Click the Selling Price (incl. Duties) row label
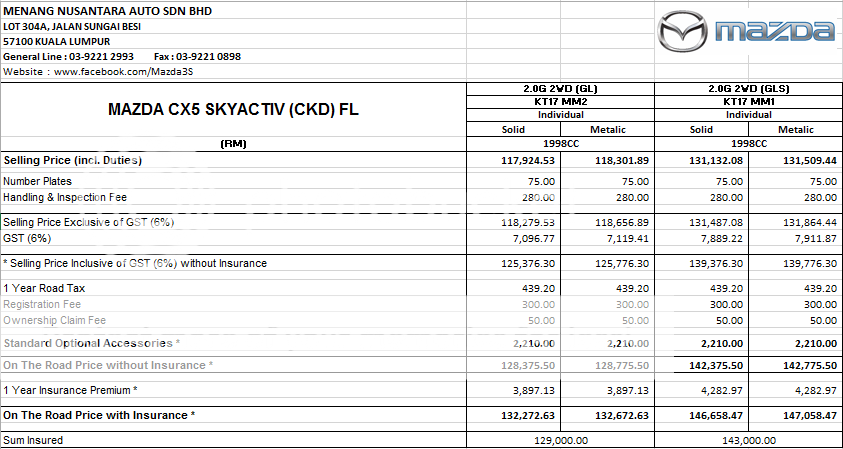843x449 pixels. coord(72,160)
